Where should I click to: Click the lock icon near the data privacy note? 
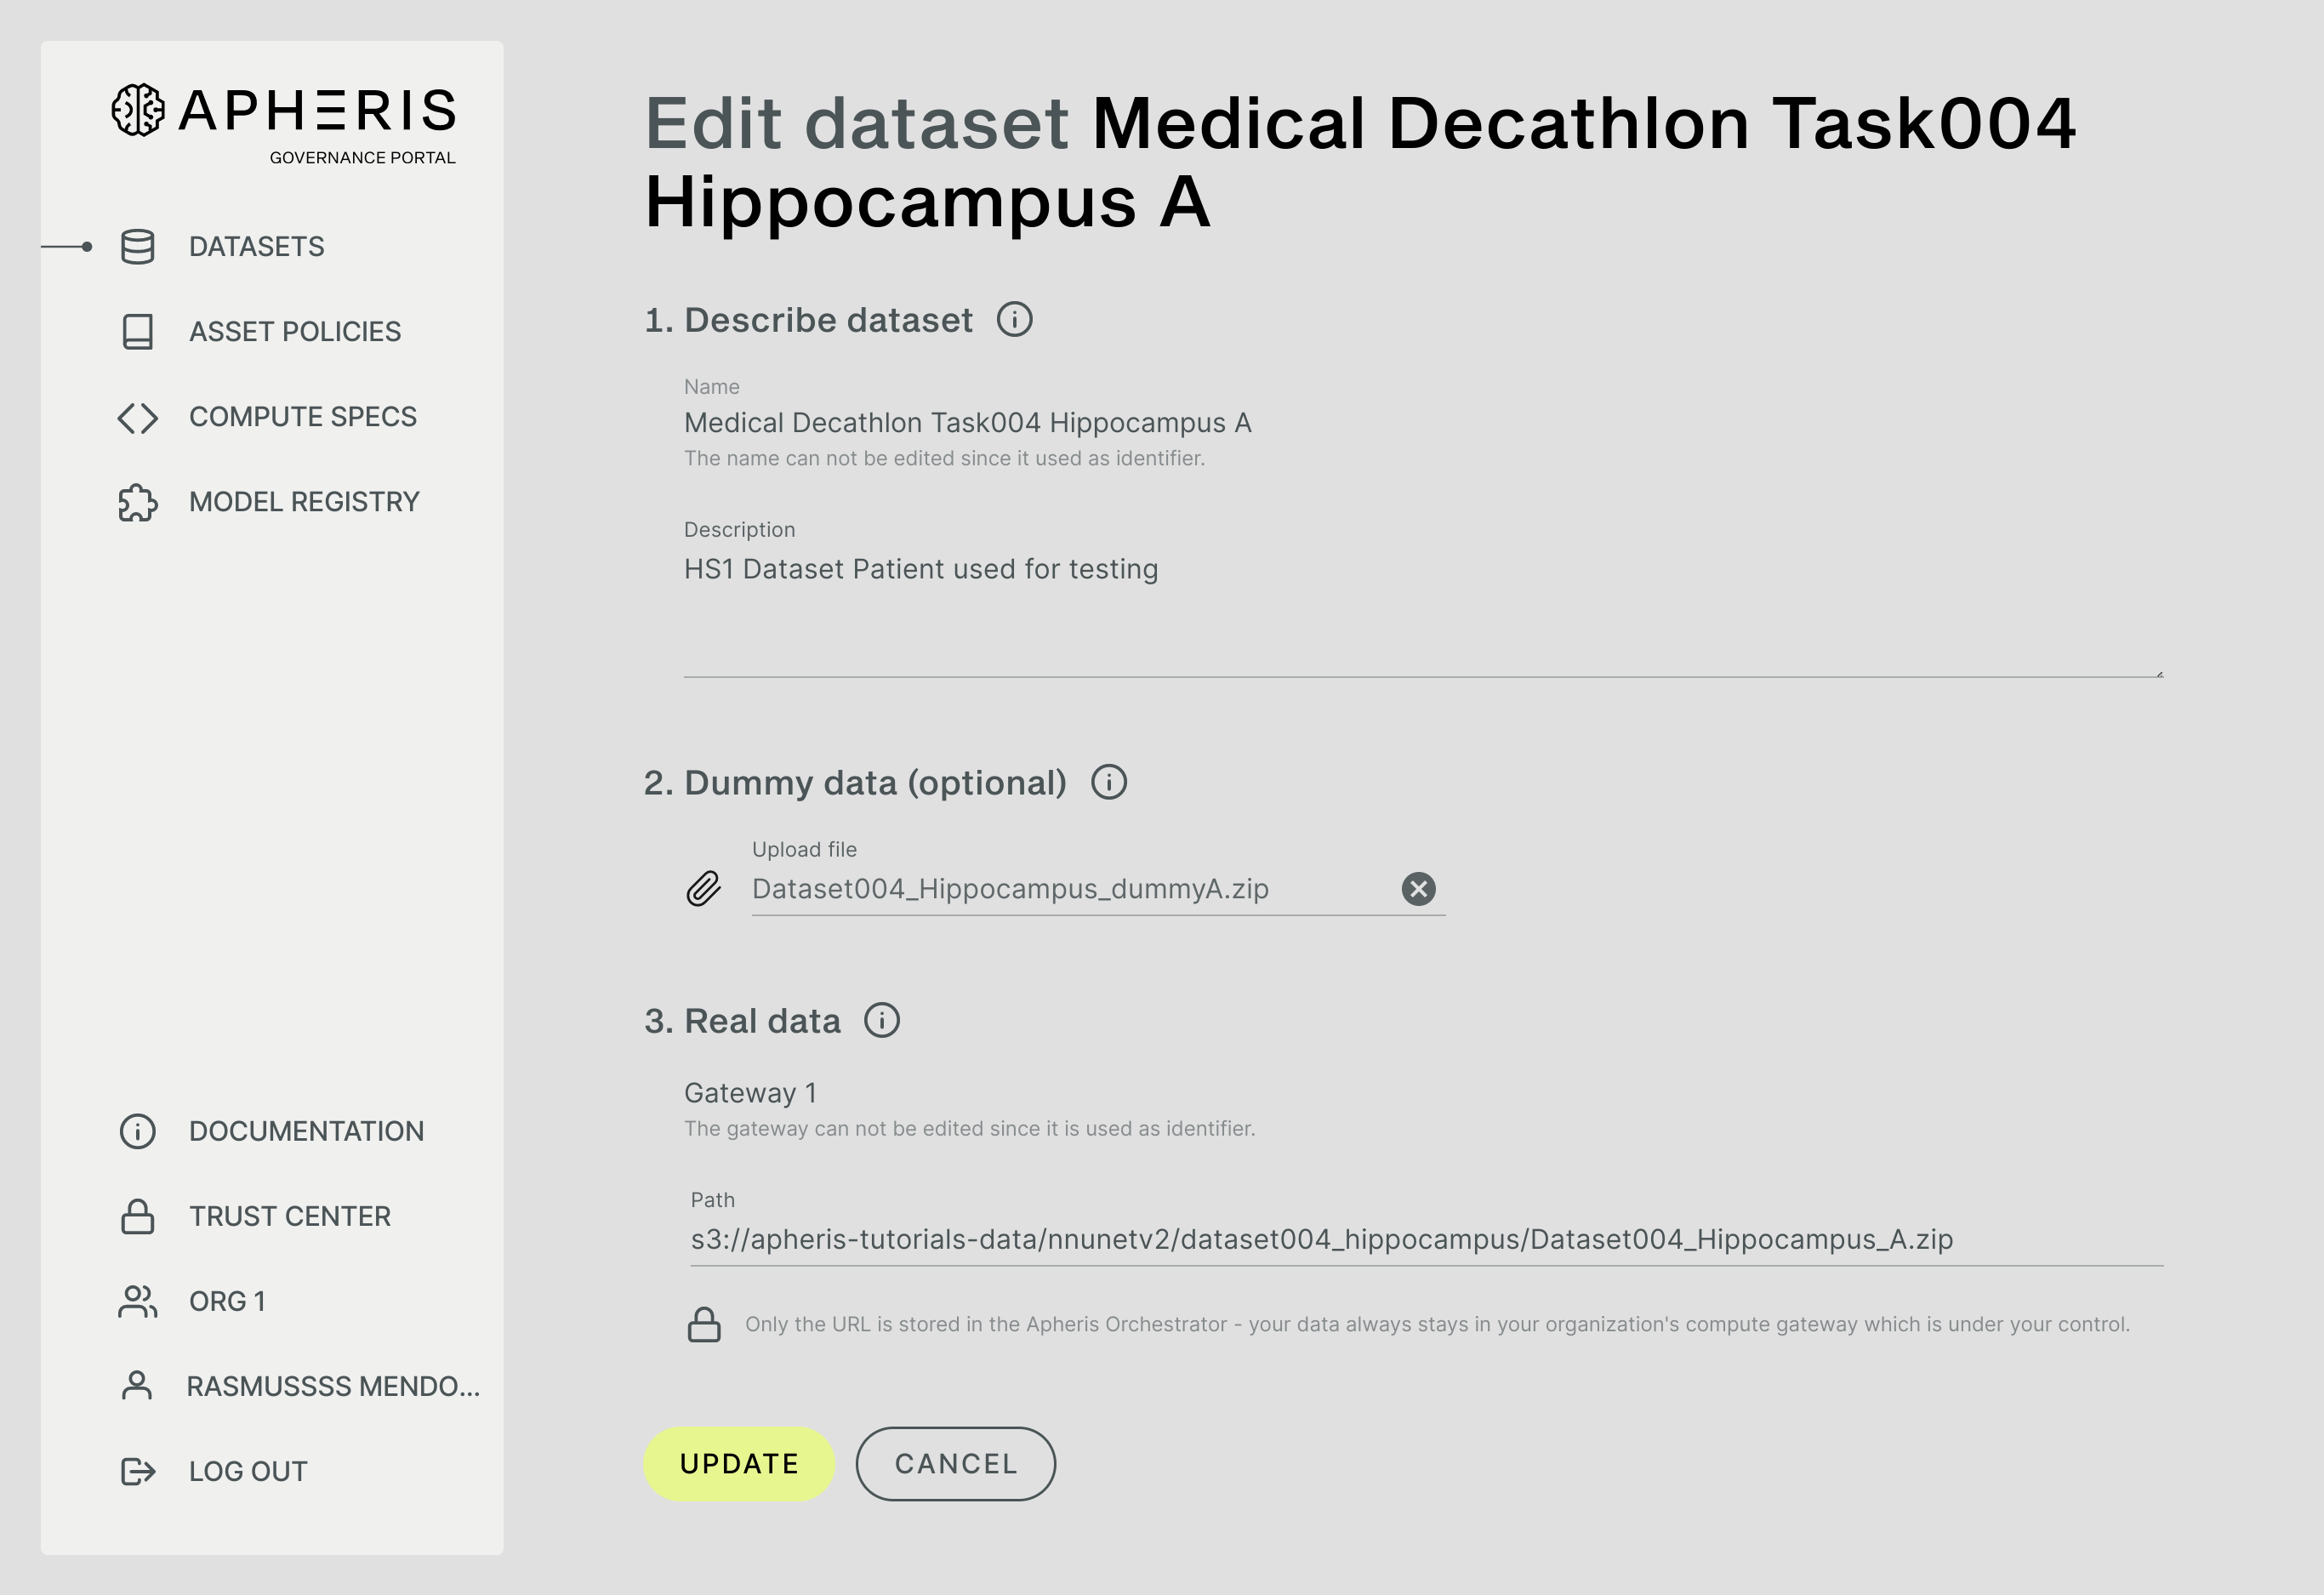click(x=705, y=1324)
